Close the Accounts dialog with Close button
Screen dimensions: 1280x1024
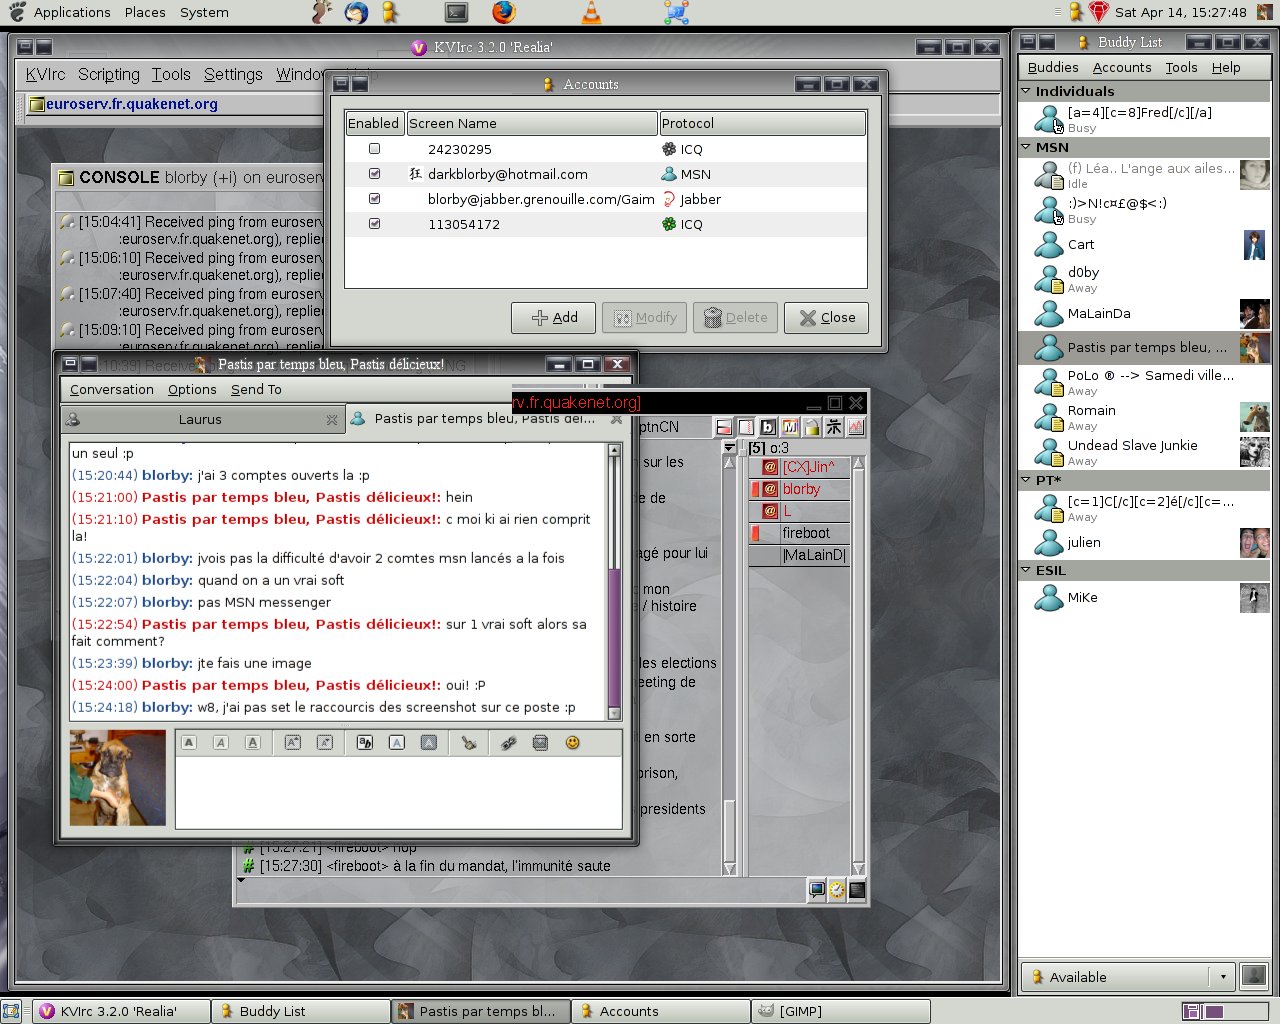point(826,318)
